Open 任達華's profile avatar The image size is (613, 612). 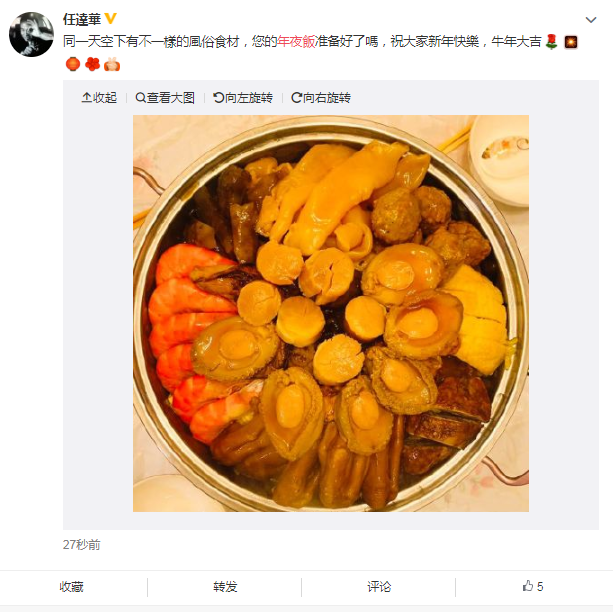click(x=31, y=34)
